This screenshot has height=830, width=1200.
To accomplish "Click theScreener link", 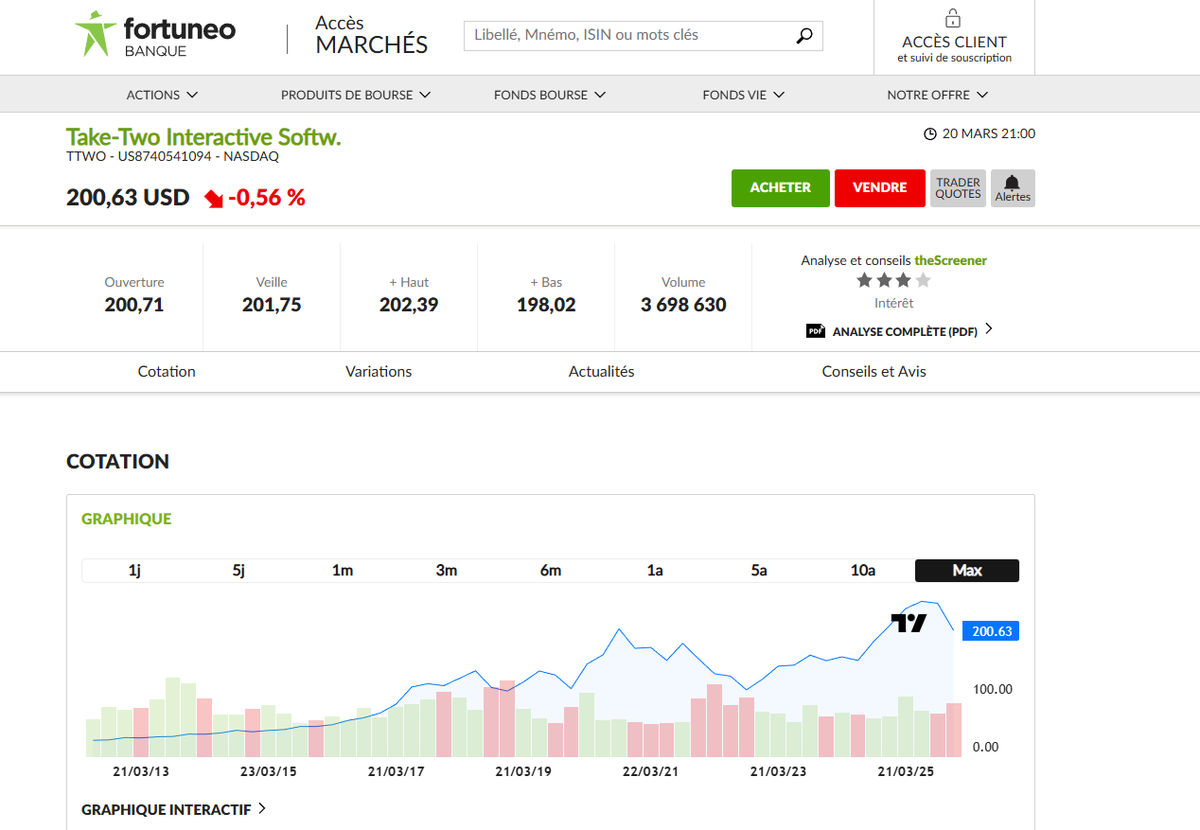I will pyautogui.click(x=950, y=260).
